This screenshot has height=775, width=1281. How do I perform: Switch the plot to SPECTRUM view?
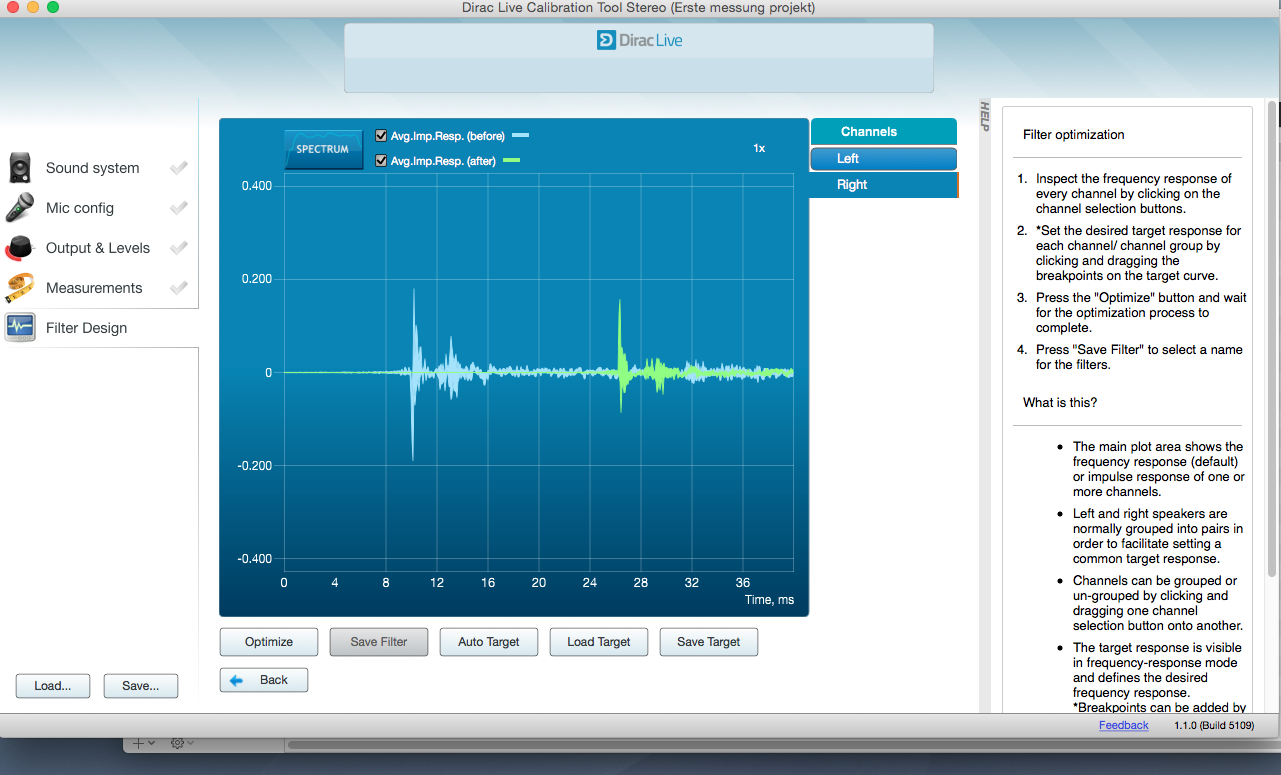323,149
